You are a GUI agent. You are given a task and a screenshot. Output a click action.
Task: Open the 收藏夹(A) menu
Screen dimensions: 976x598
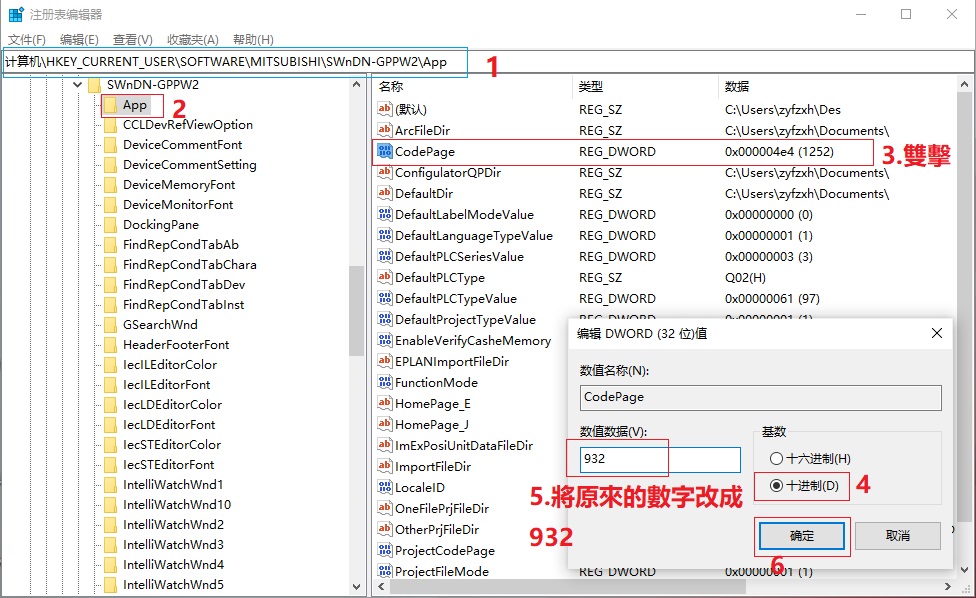192,40
